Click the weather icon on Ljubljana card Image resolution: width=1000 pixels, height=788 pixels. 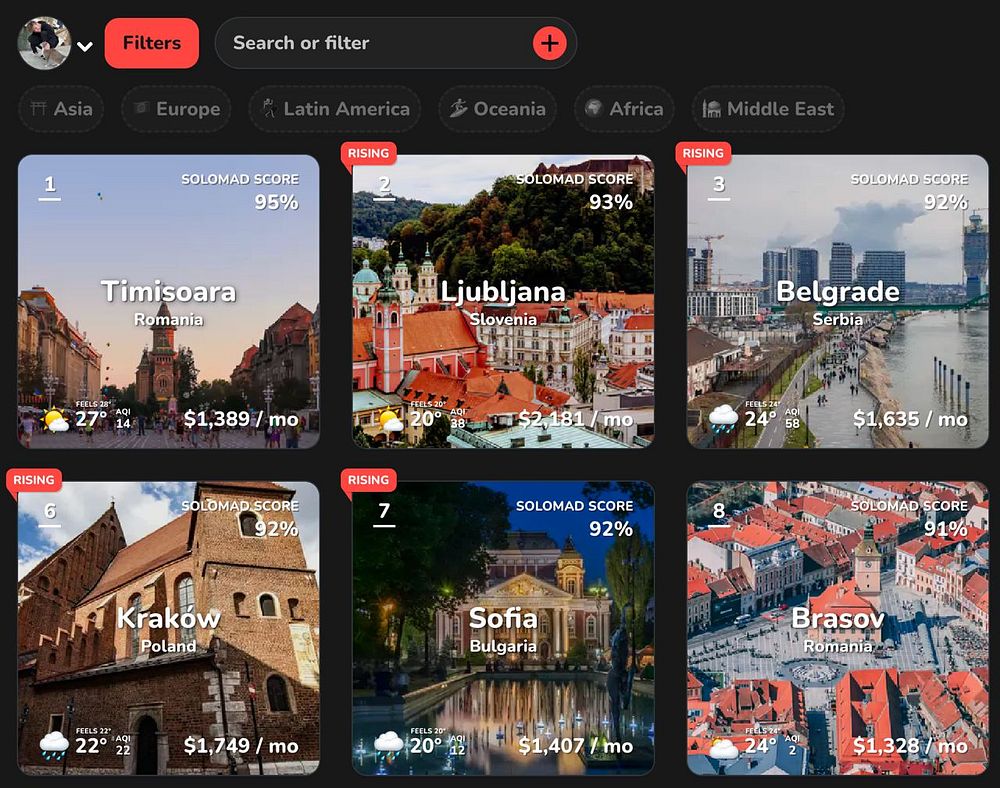[x=390, y=420]
